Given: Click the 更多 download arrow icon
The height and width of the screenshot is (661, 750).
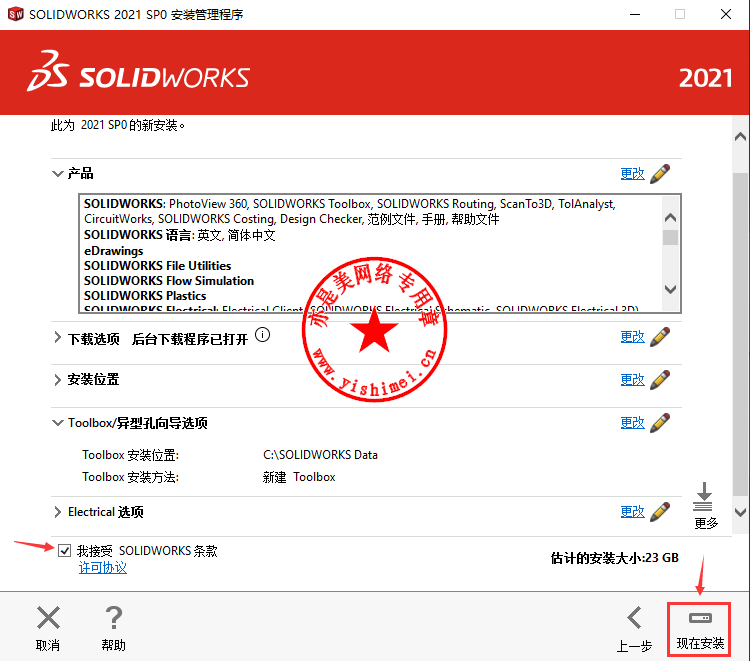Looking at the screenshot, I should 703,497.
